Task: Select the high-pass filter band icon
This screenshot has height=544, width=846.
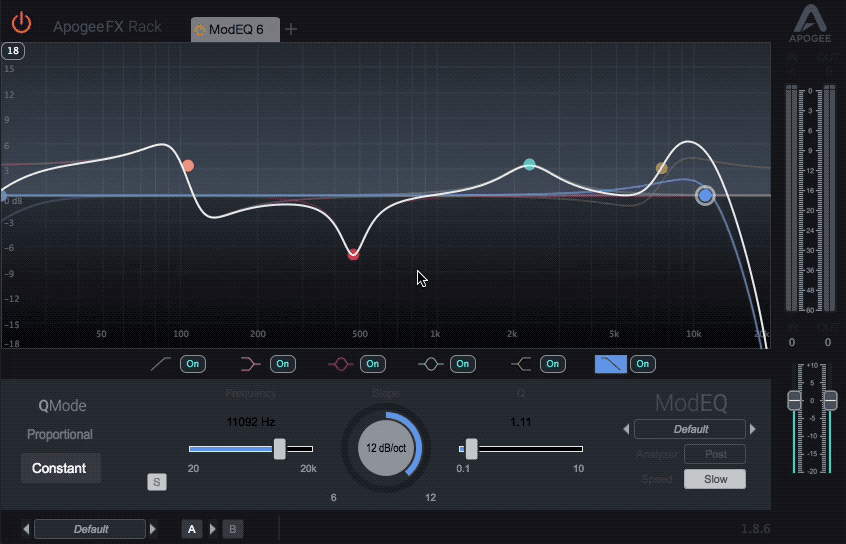Action: click(x=160, y=364)
